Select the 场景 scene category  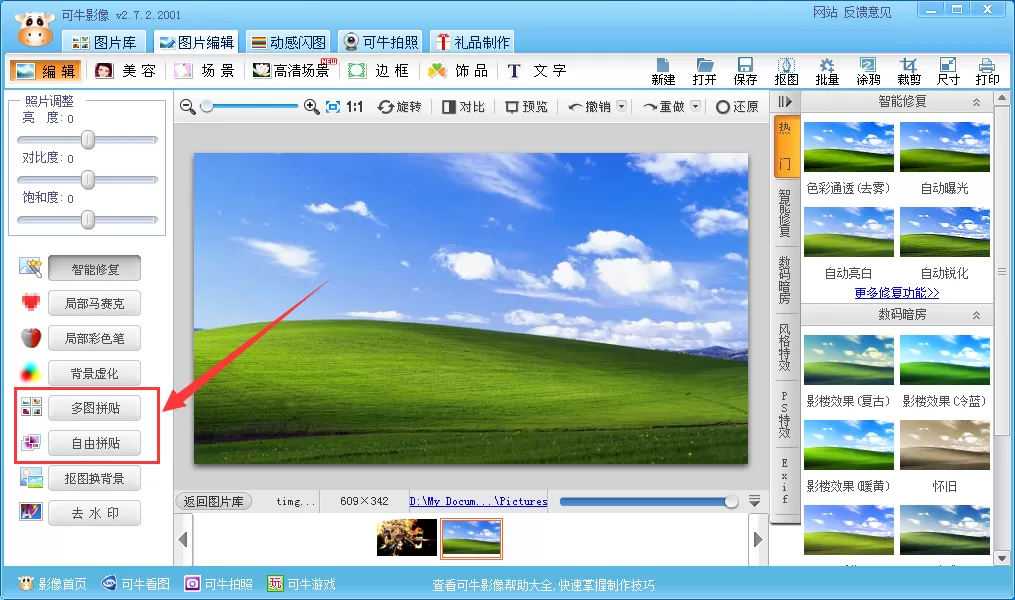[204, 71]
